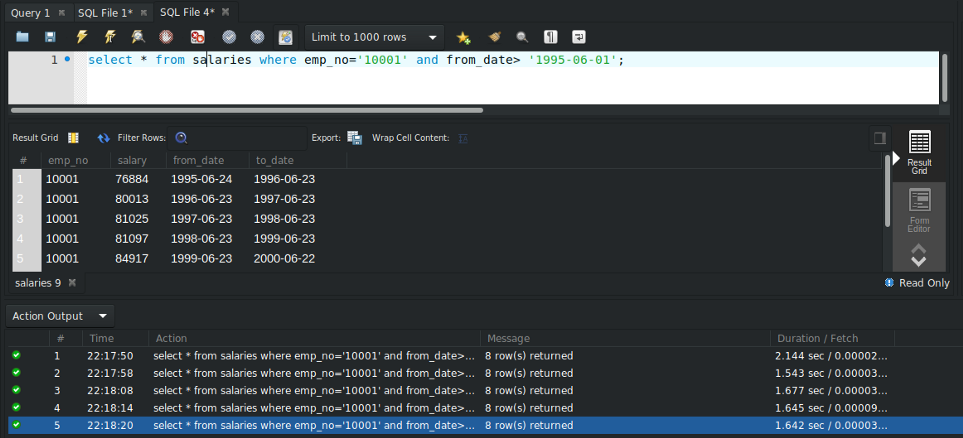This screenshot has width=963, height=438.
Task: Commit transaction checkmark icon
Action: [229, 37]
